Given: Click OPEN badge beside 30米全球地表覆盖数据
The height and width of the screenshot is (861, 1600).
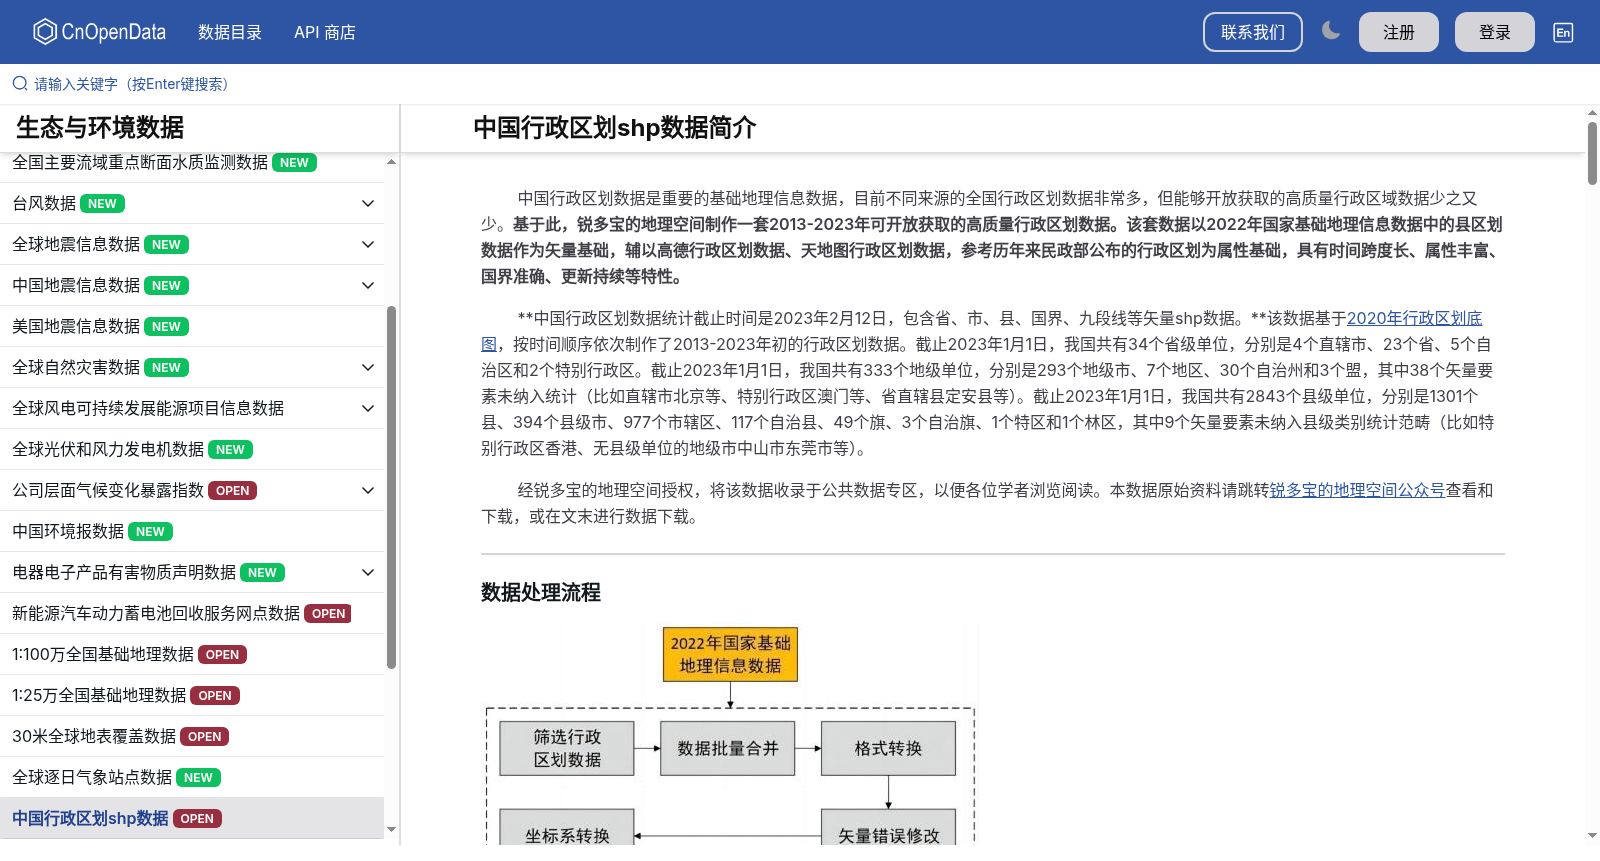Looking at the screenshot, I should pos(205,737).
